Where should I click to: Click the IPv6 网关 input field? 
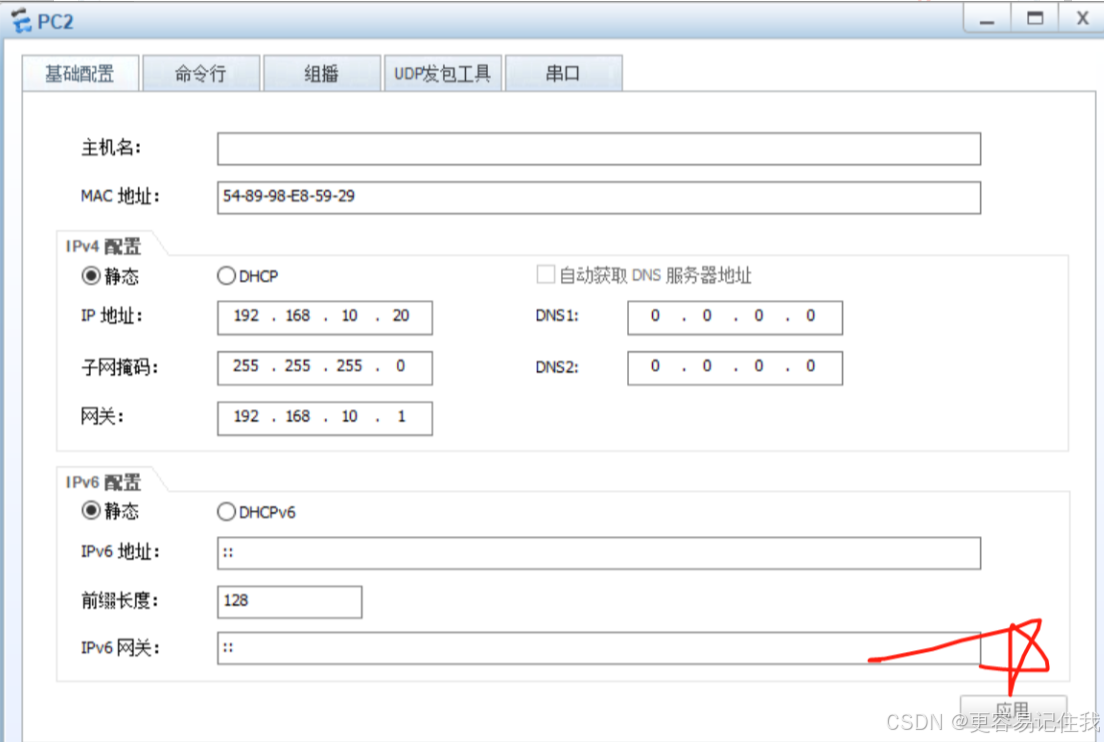598,648
